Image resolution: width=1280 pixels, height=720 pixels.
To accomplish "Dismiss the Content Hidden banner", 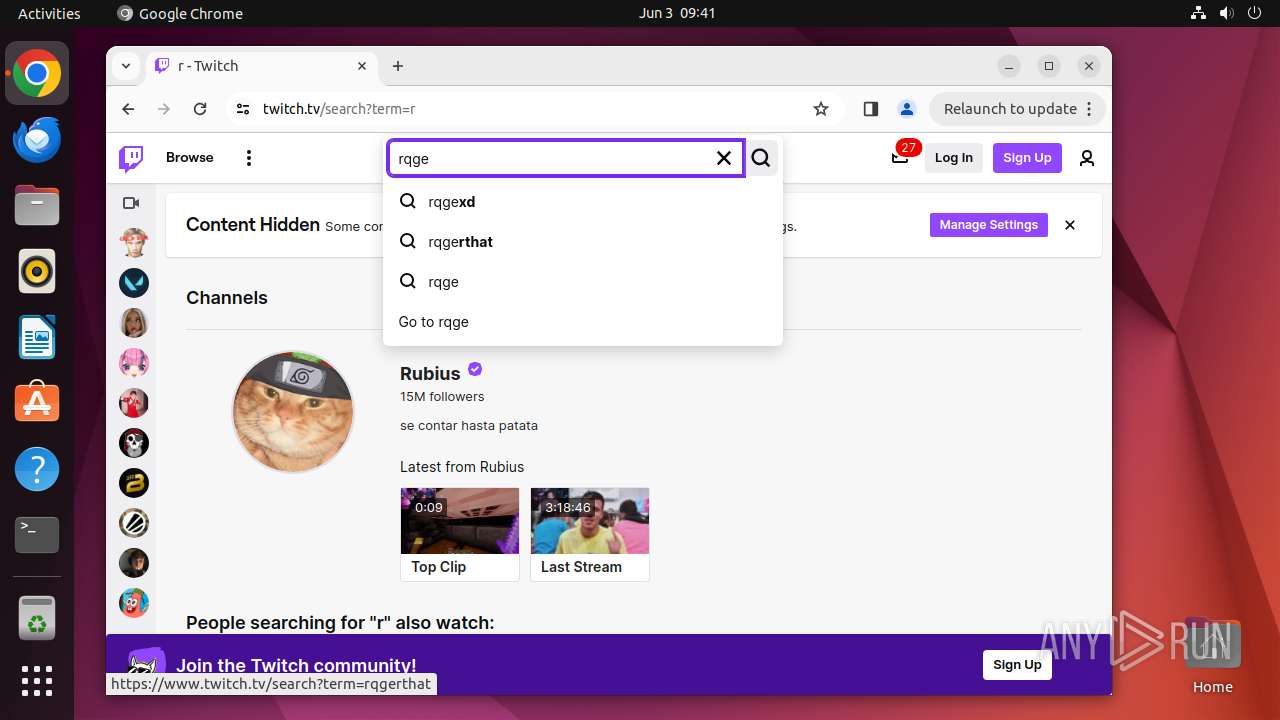I will [1070, 225].
